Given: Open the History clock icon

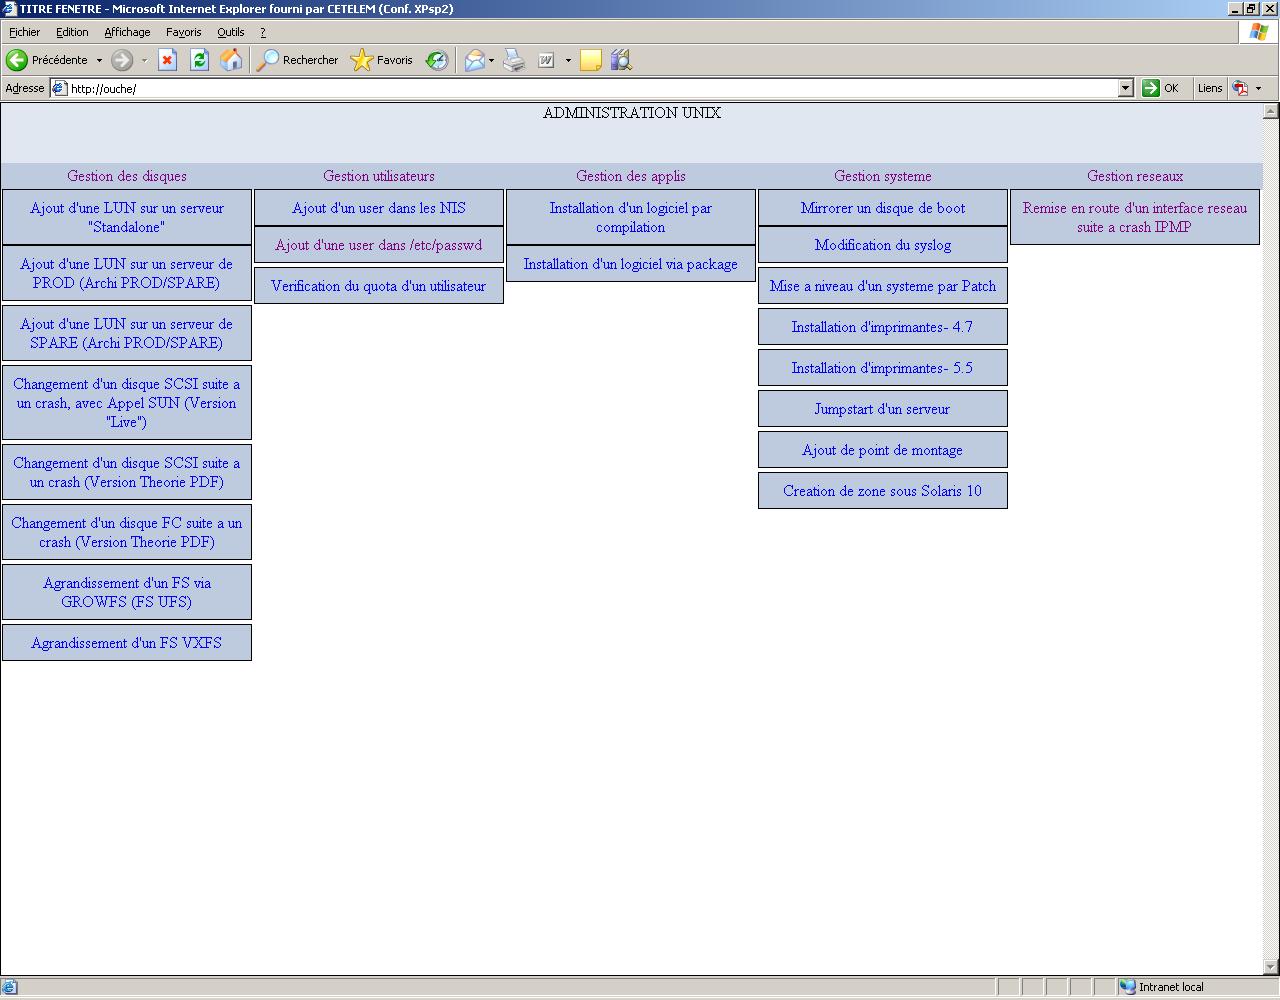Looking at the screenshot, I should pyautogui.click(x=437, y=60).
